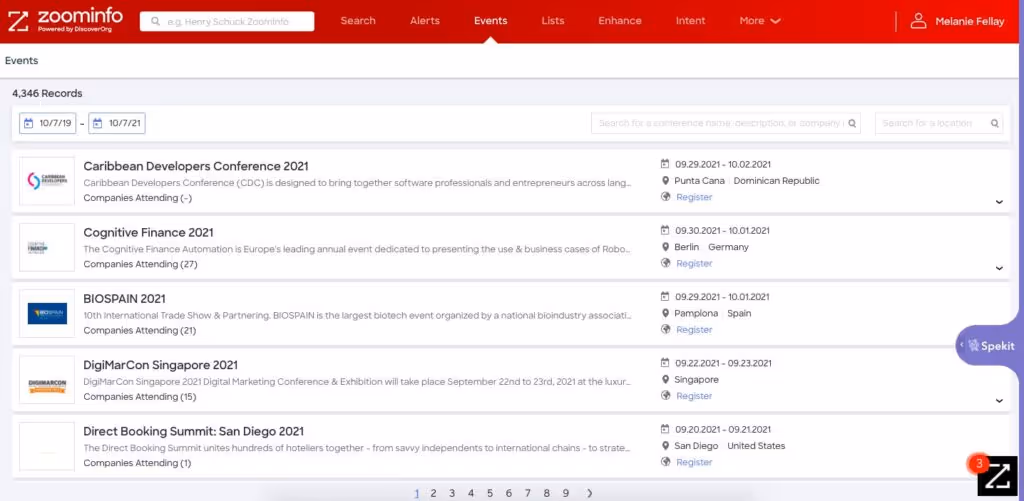The image size is (1024, 501).
Task: Click the BIOSPAIN 2021 event title
Action: pos(124,299)
